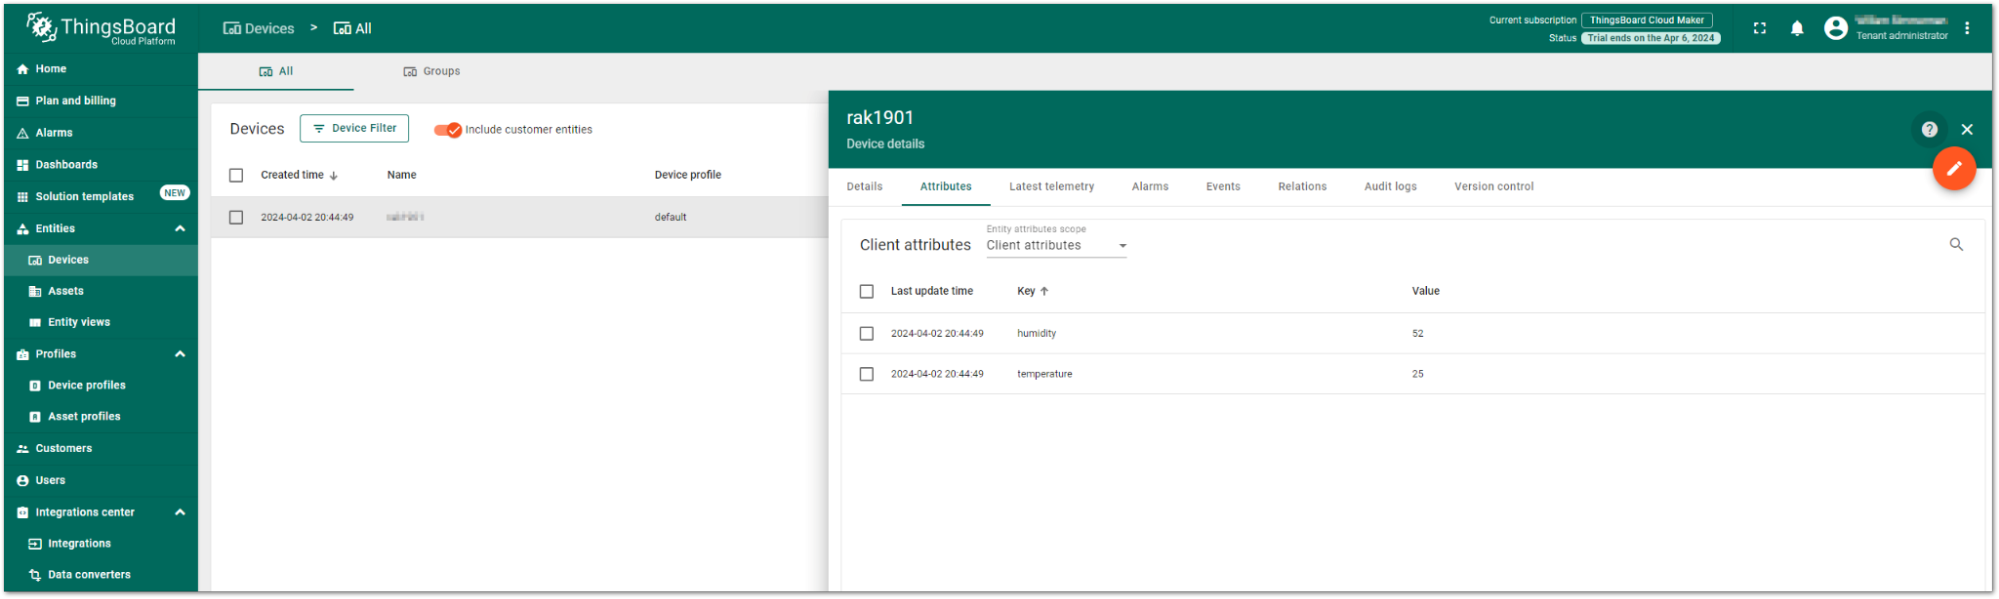Open the Device Filter
The height and width of the screenshot is (599, 1999).
[354, 129]
